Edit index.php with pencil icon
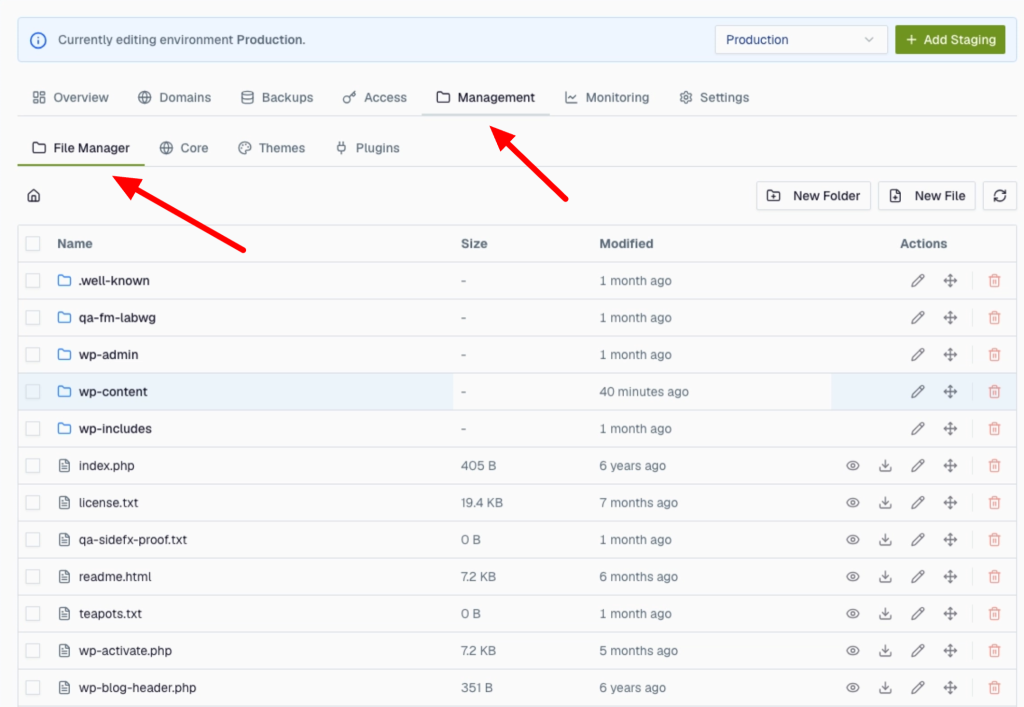The width and height of the screenshot is (1024, 707). (918, 465)
